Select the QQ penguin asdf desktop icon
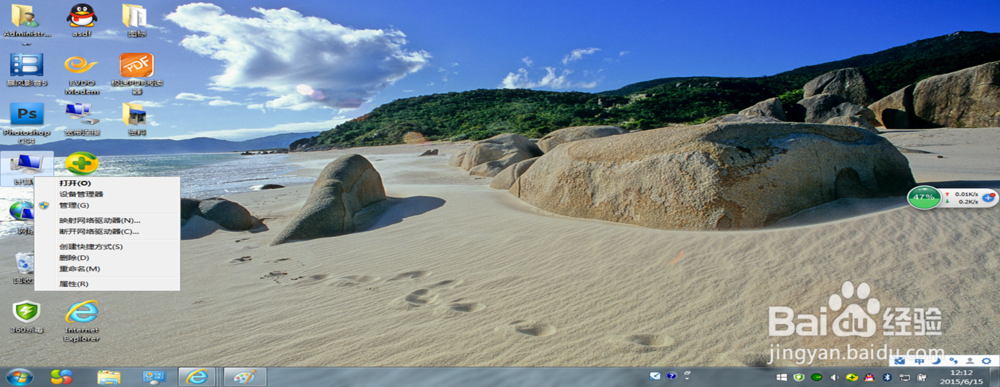Screen dimensions: 1000x387 tap(82, 21)
